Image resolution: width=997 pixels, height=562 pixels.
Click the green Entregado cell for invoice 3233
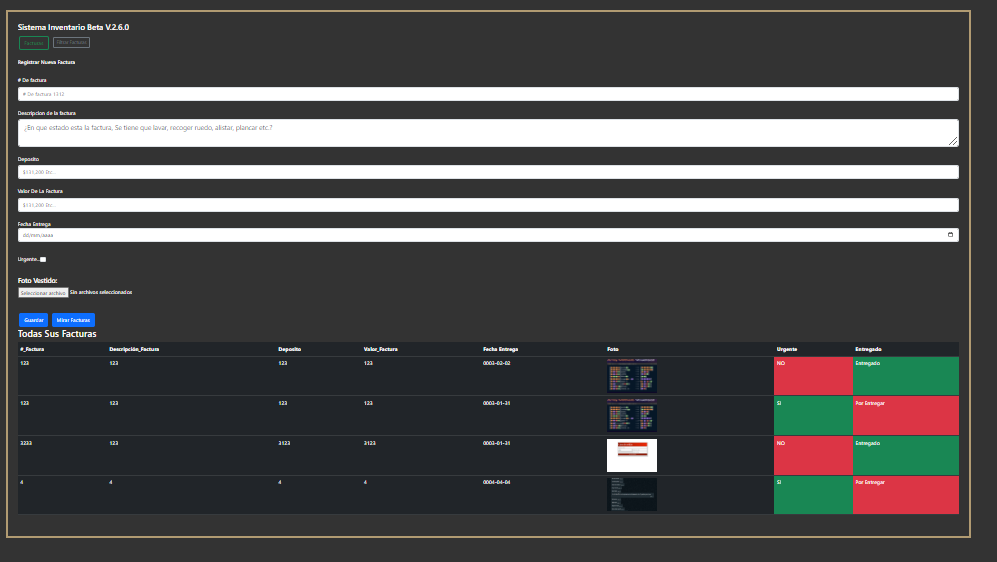coord(905,455)
